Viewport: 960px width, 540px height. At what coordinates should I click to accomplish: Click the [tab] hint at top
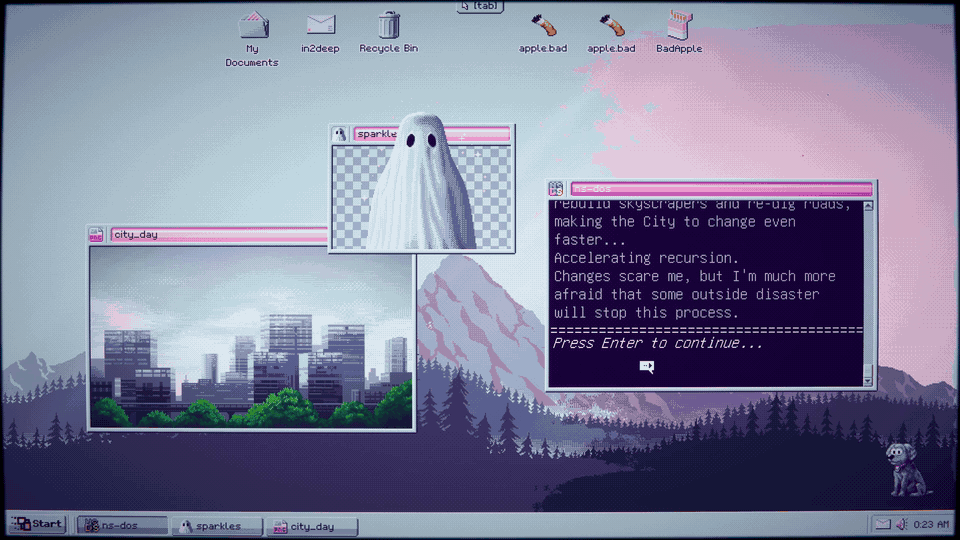pos(481,6)
